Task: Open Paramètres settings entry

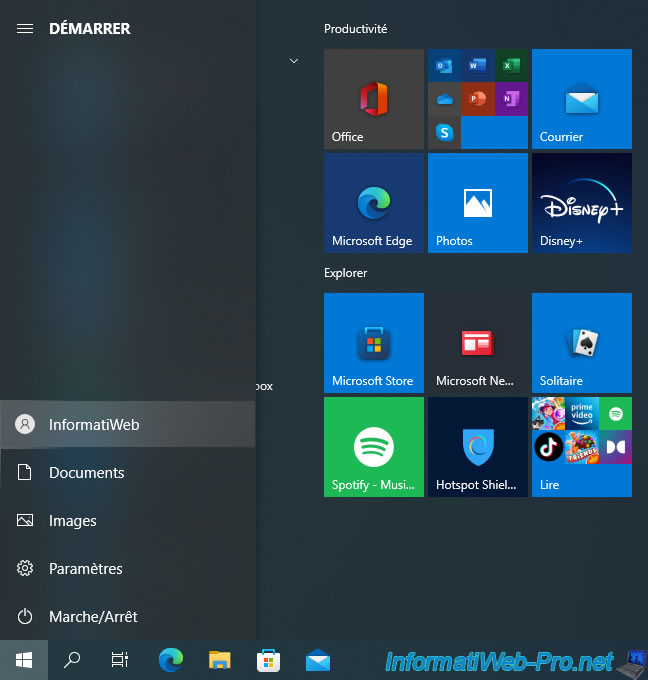Action: [128, 568]
